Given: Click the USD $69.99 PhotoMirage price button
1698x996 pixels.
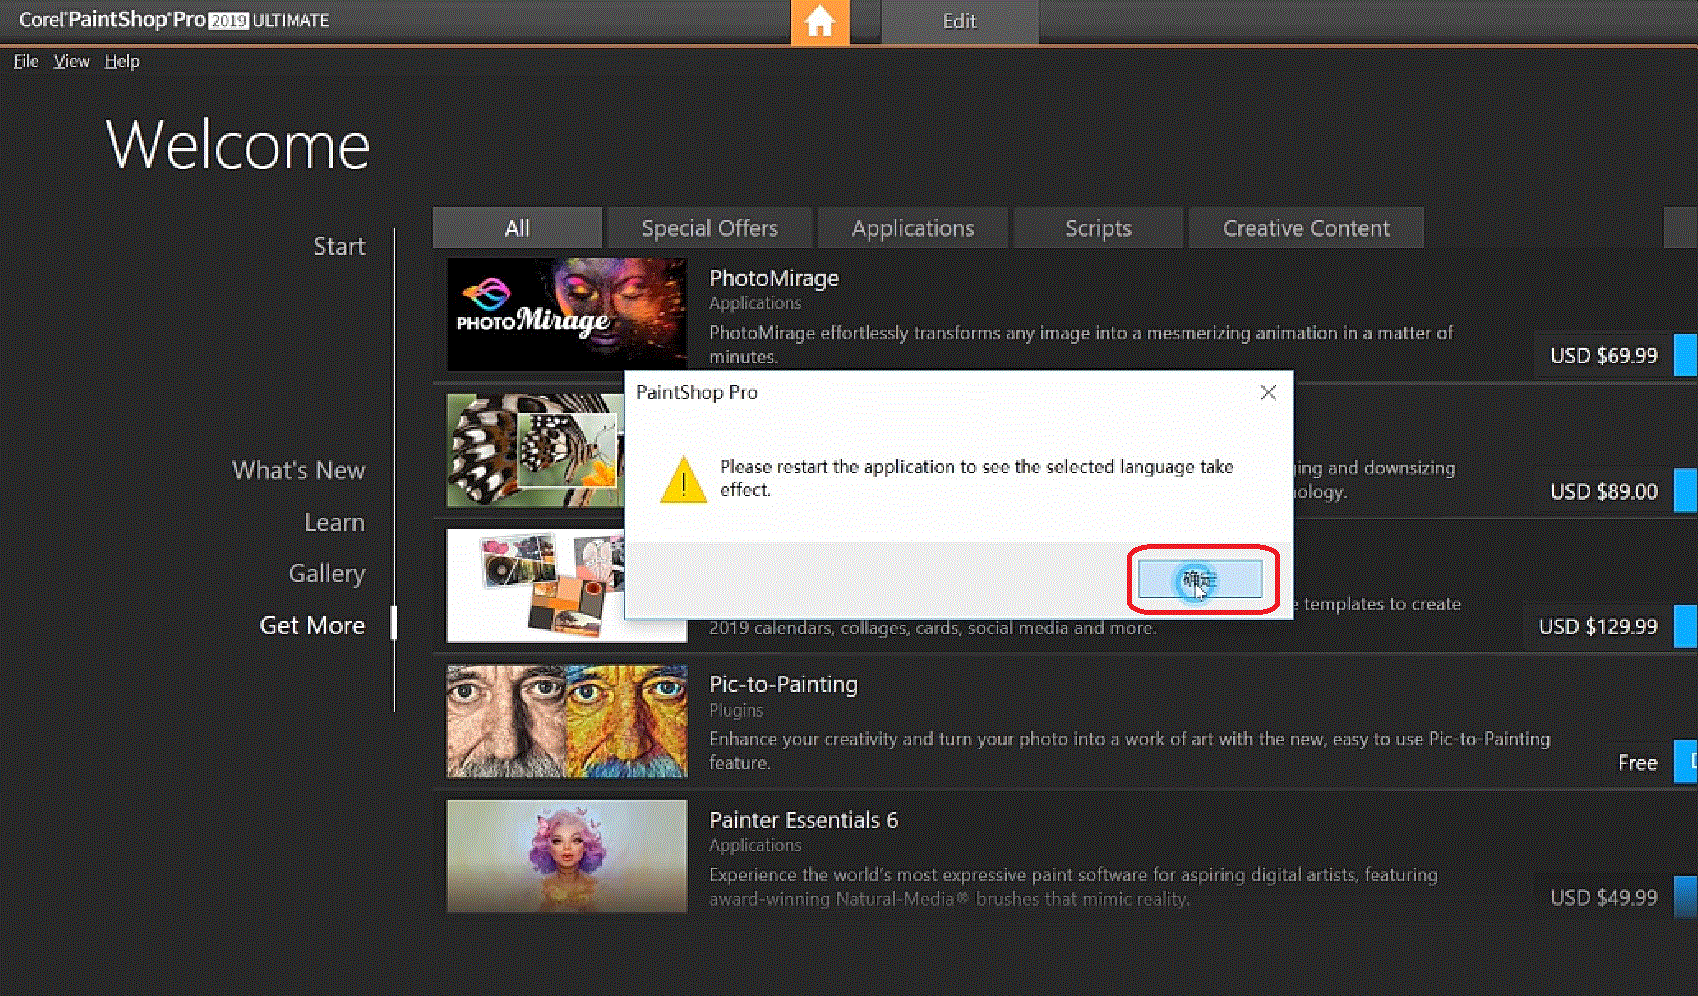Looking at the screenshot, I should point(1603,356).
